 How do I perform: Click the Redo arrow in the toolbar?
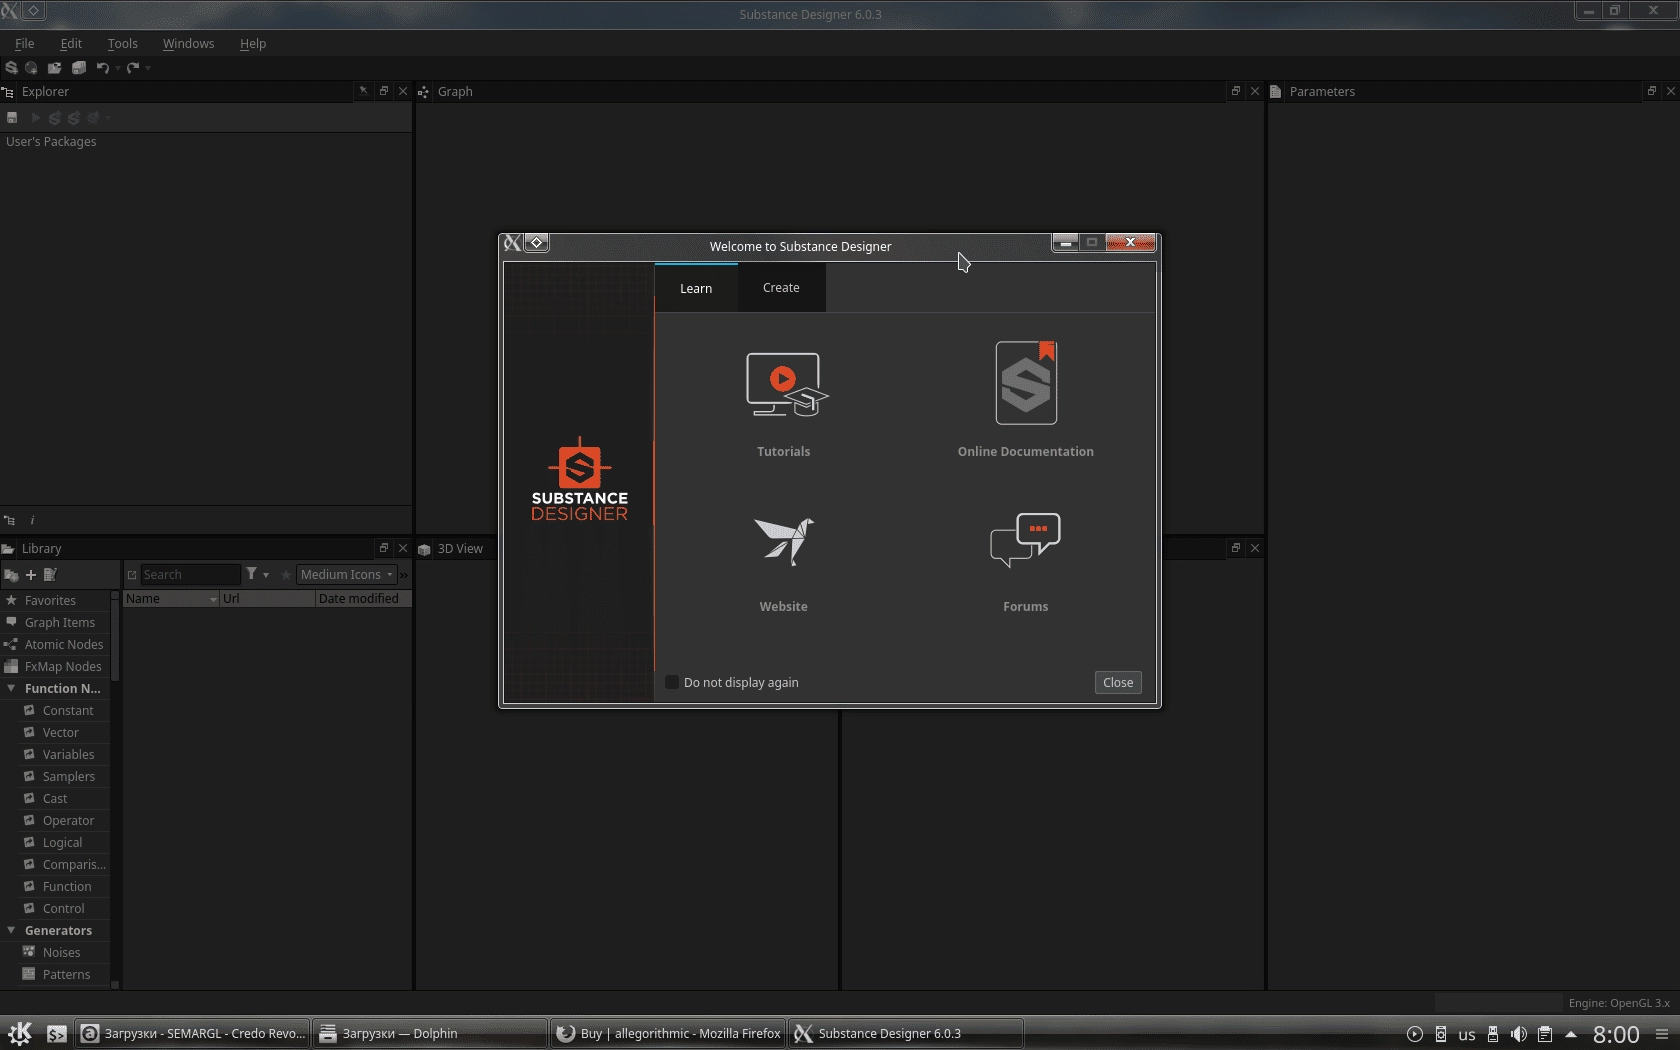[x=132, y=68]
